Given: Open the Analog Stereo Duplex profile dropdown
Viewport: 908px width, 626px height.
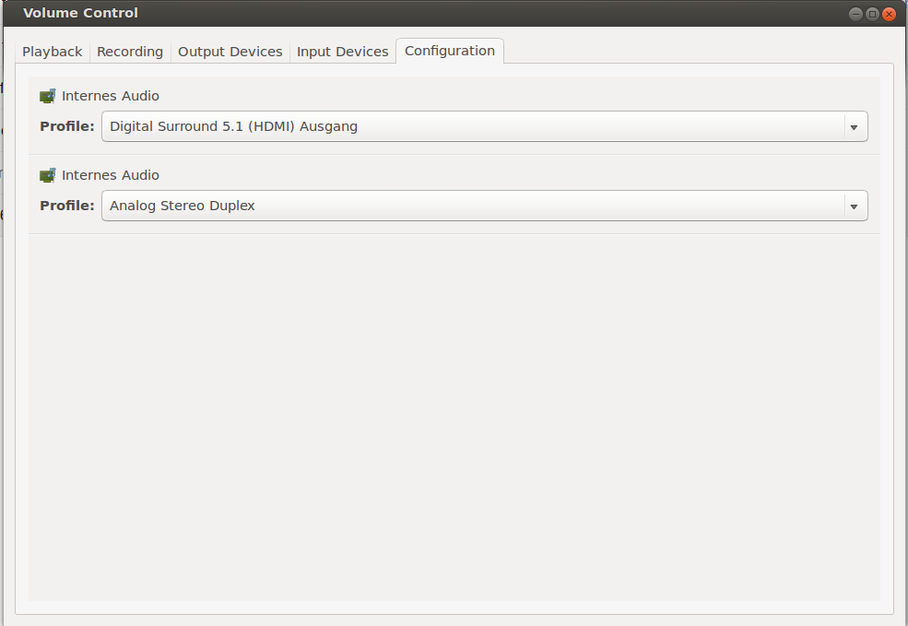Looking at the screenshot, I should pos(470,206).
